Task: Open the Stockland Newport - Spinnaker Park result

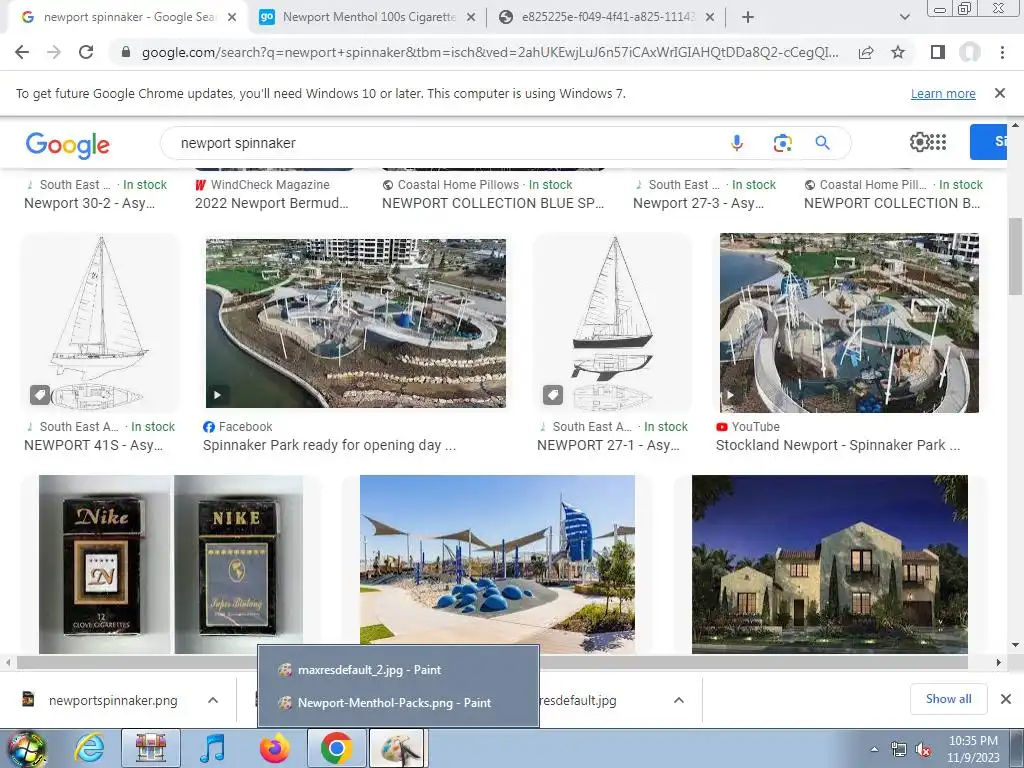Action: coord(838,445)
